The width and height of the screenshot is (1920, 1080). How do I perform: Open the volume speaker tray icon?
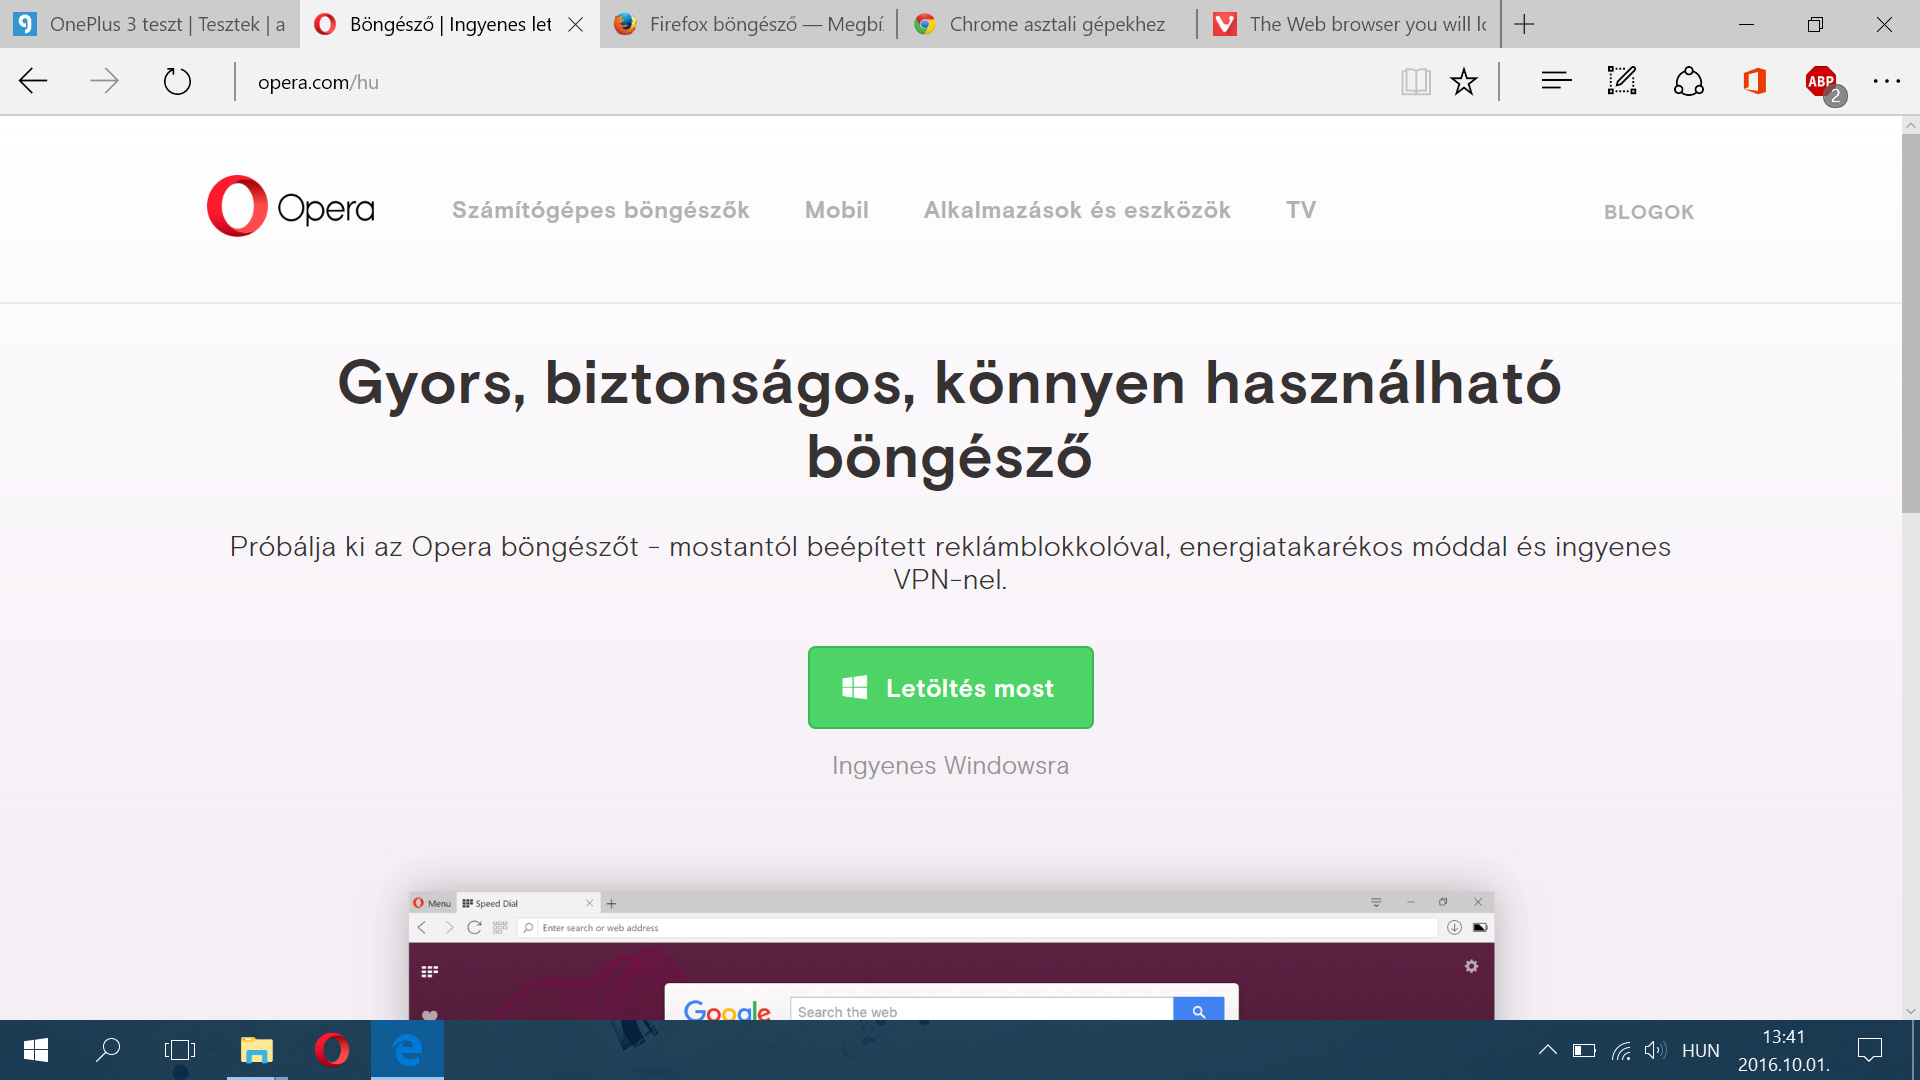click(1655, 1050)
